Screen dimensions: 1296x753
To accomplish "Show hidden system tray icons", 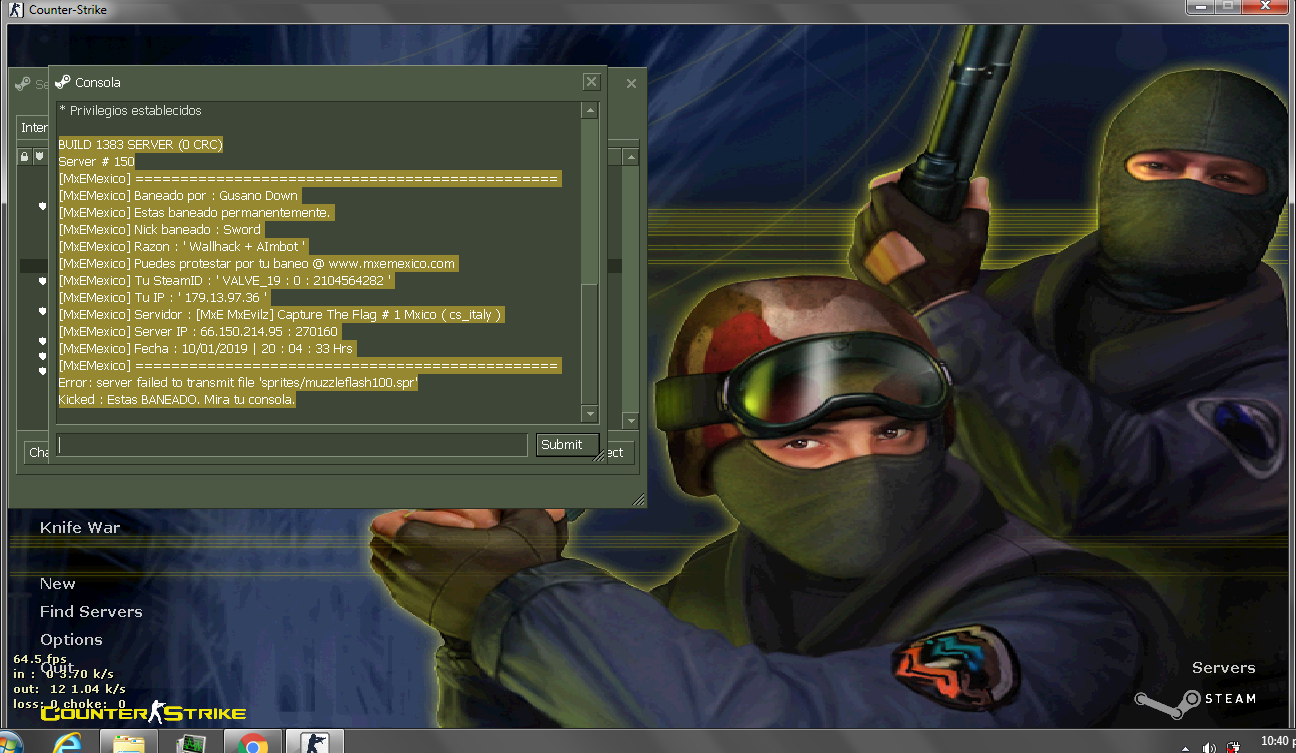I will tap(1186, 747).
